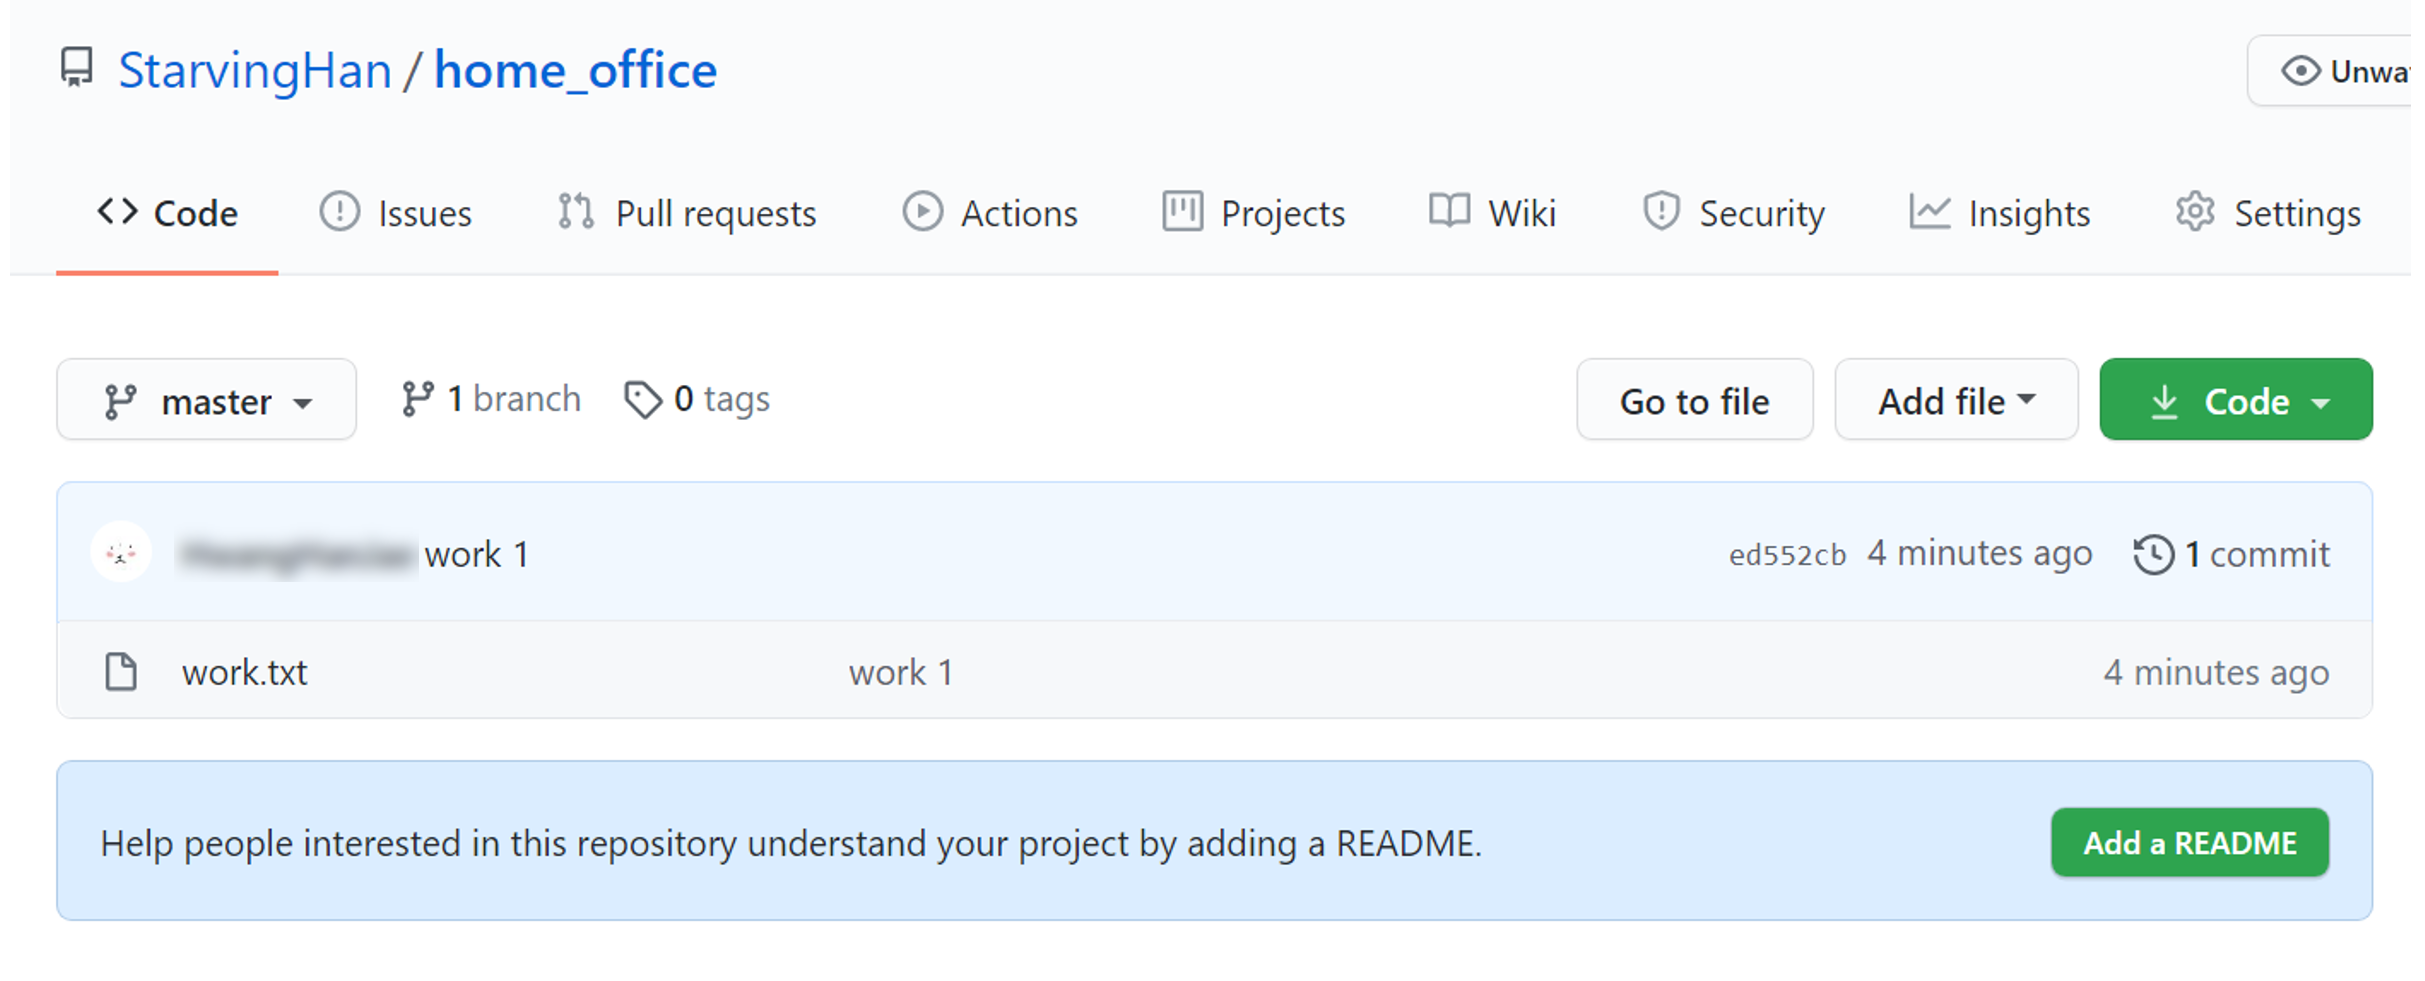Viewport: 2425px width, 981px height.
Task: Expand the master branch dropdown
Action: 207,400
